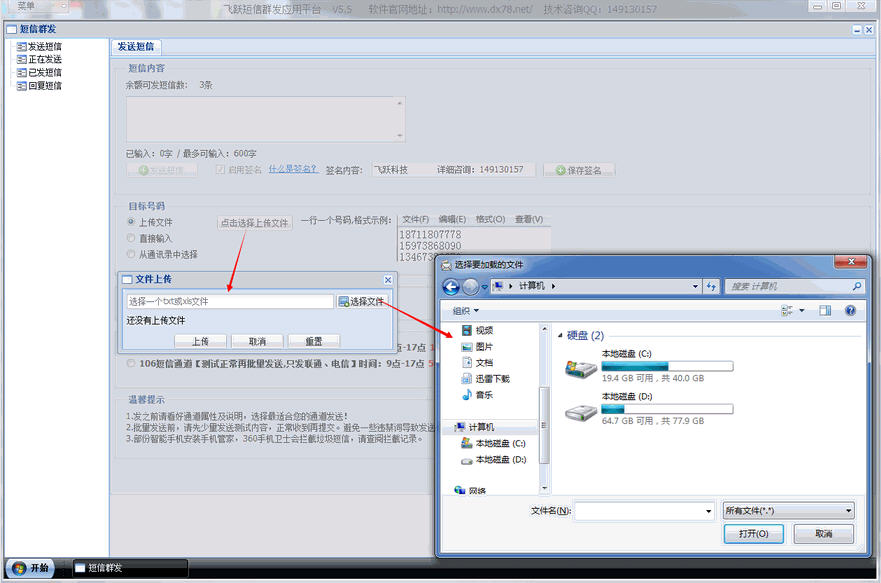881x583 pixels.
Task: Open the 组织 dropdown menu
Action: (x=466, y=311)
